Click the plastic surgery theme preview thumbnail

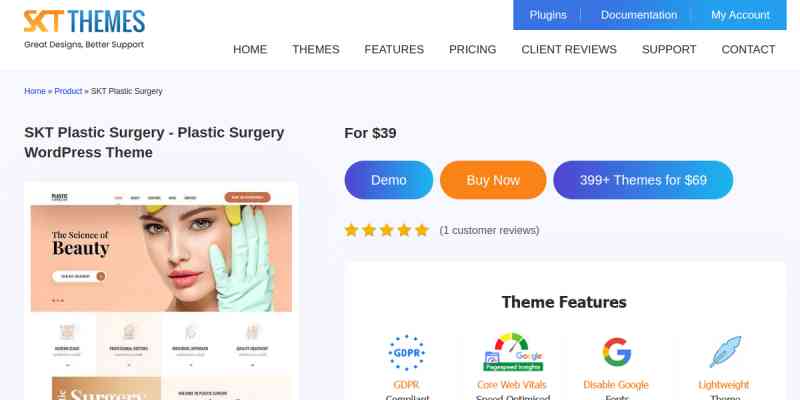point(161,291)
